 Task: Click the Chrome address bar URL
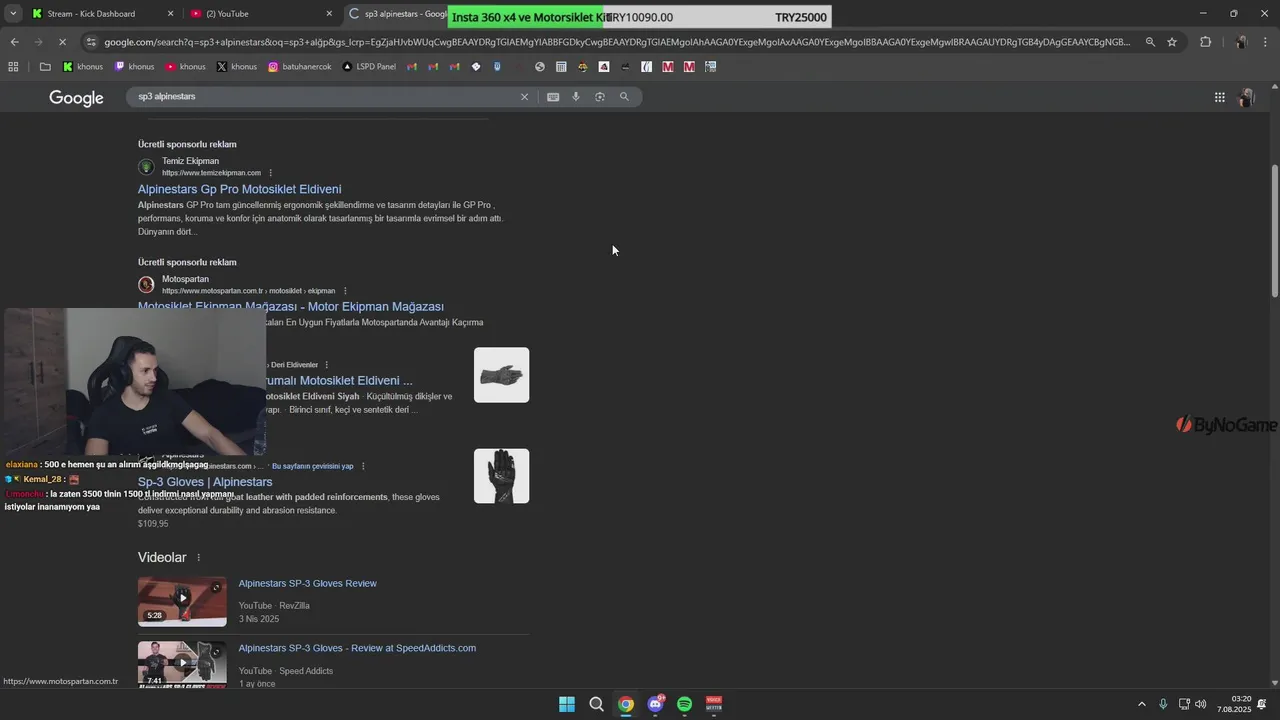617,42
